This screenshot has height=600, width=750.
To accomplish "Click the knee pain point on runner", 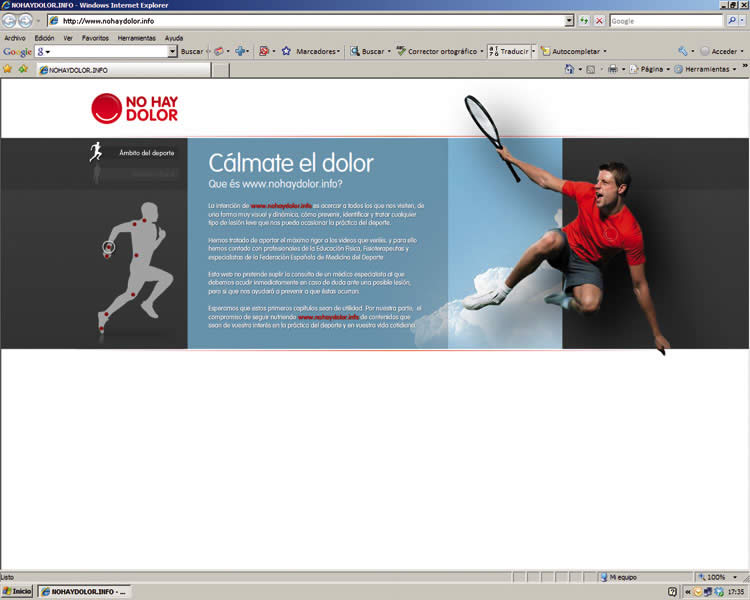I will click(133, 294).
